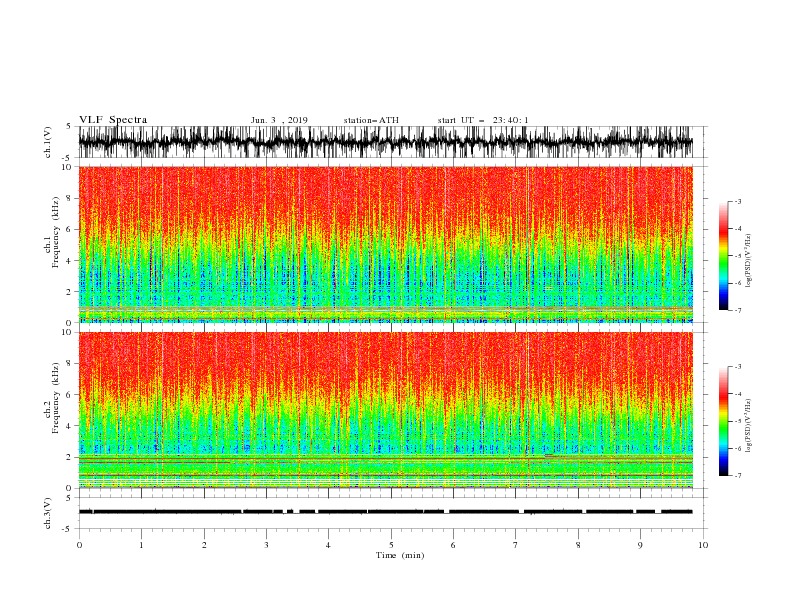The image size is (792, 612).
Task: Select the log(PSD) label beside ch.1 colorbar
Action: (x=749, y=261)
